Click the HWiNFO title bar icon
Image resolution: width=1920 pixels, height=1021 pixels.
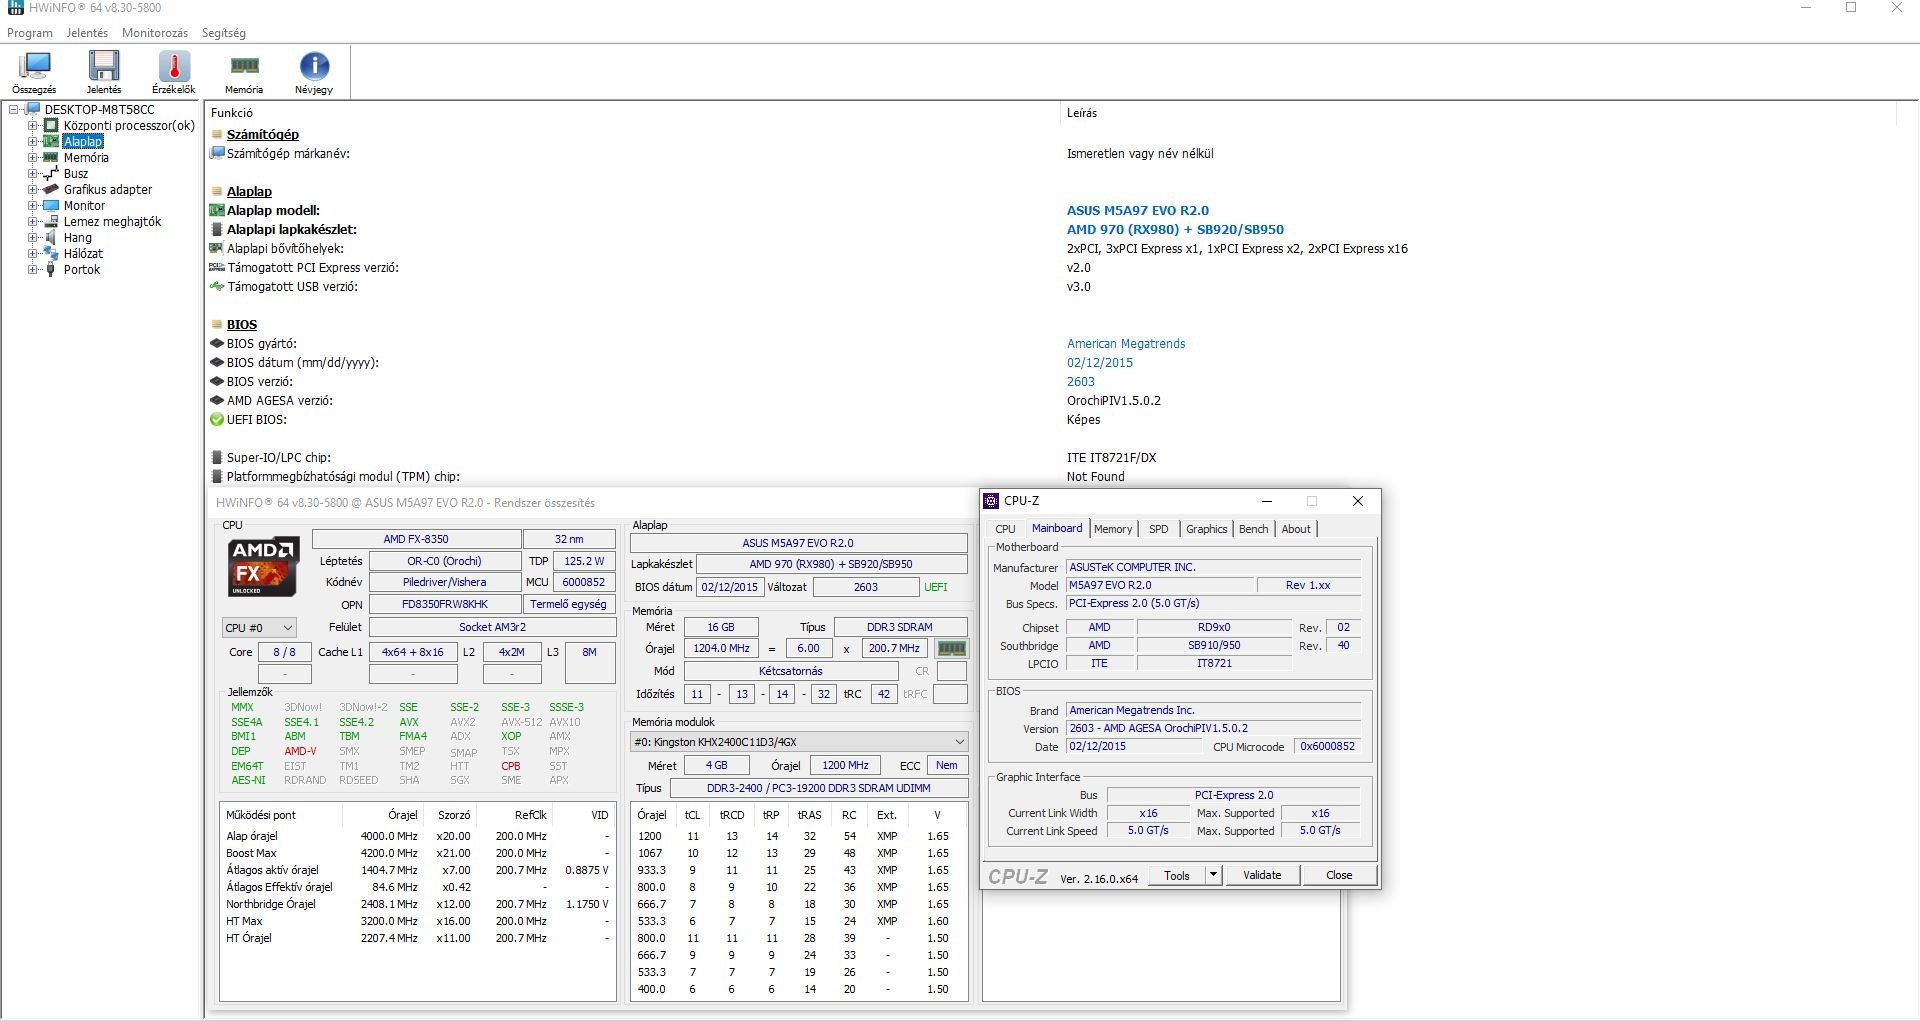[15, 8]
